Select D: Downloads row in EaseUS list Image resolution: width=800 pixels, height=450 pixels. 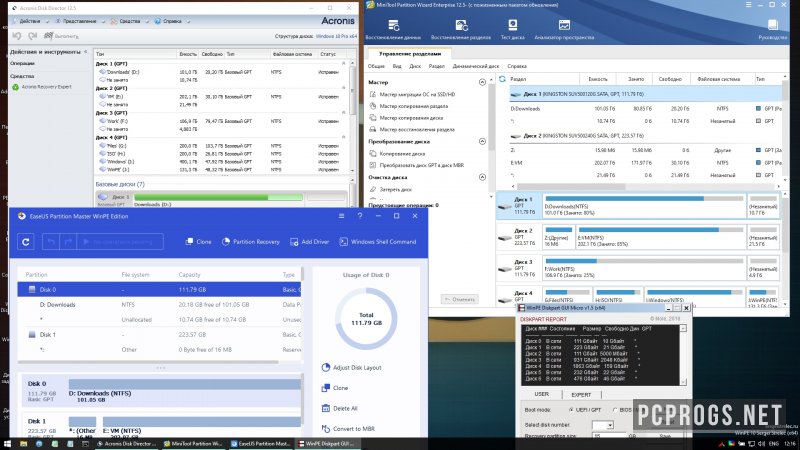coord(159,305)
